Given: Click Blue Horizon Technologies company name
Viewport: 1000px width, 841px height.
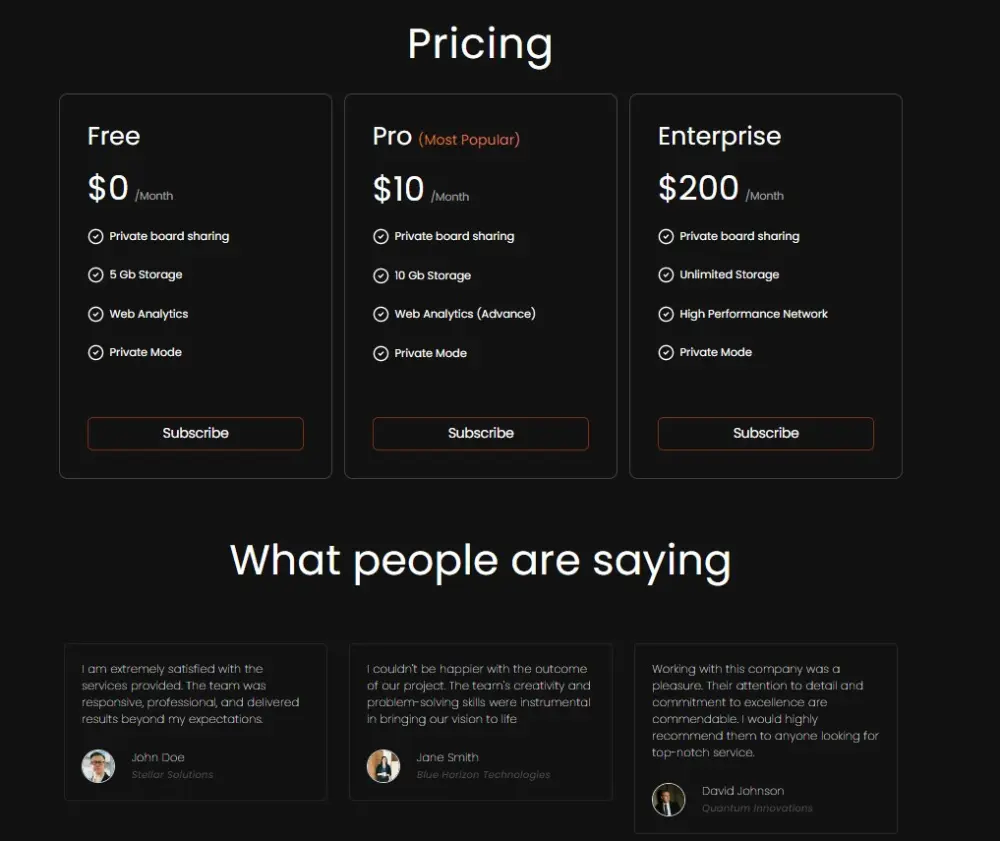Looking at the screenshot, I should [x=483, y=775].
